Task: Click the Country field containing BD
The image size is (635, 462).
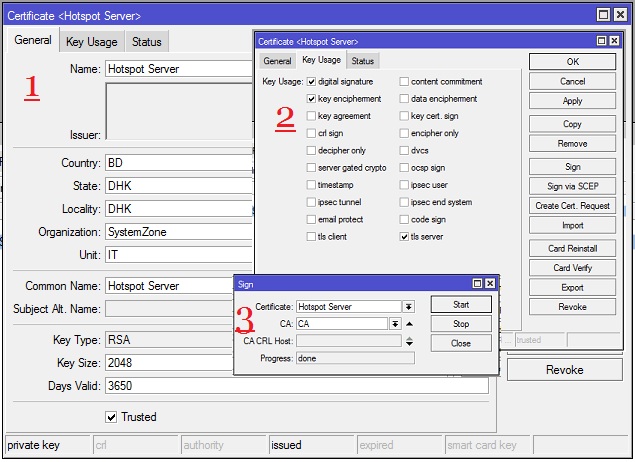Action: pyautogui.click(x=179, y=163)
